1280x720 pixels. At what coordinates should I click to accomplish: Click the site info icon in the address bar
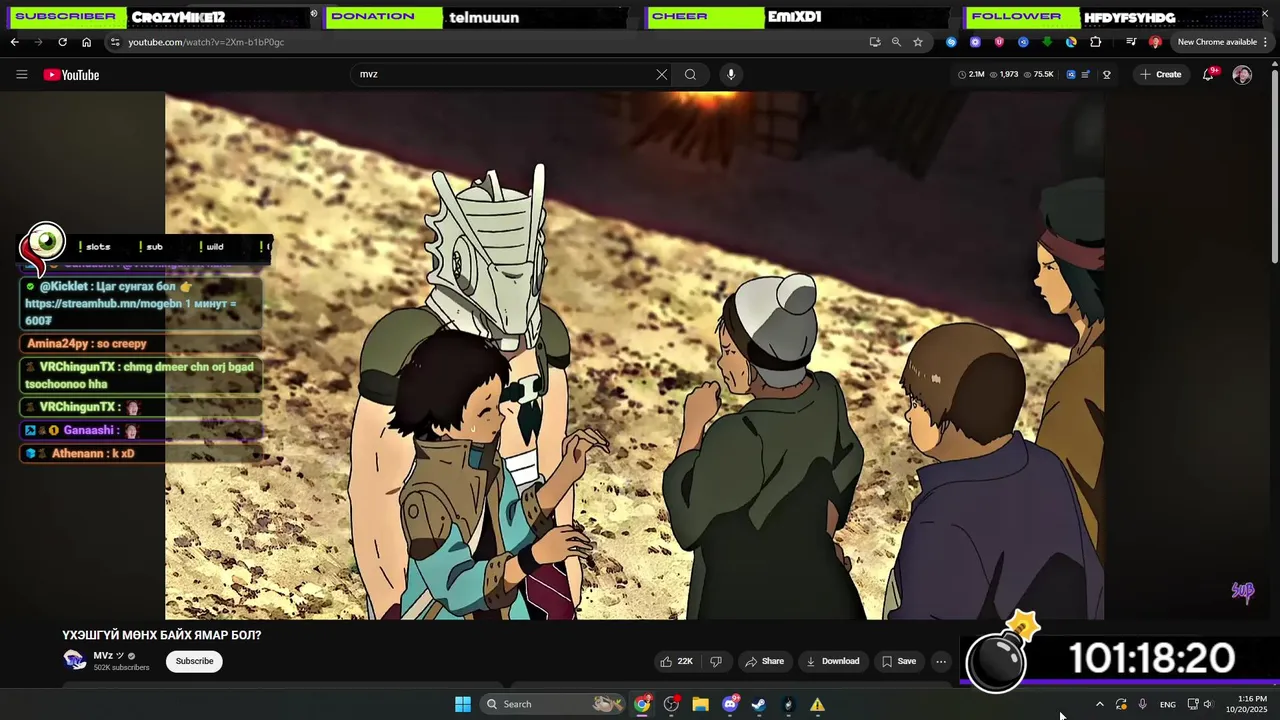coord(115,42)
